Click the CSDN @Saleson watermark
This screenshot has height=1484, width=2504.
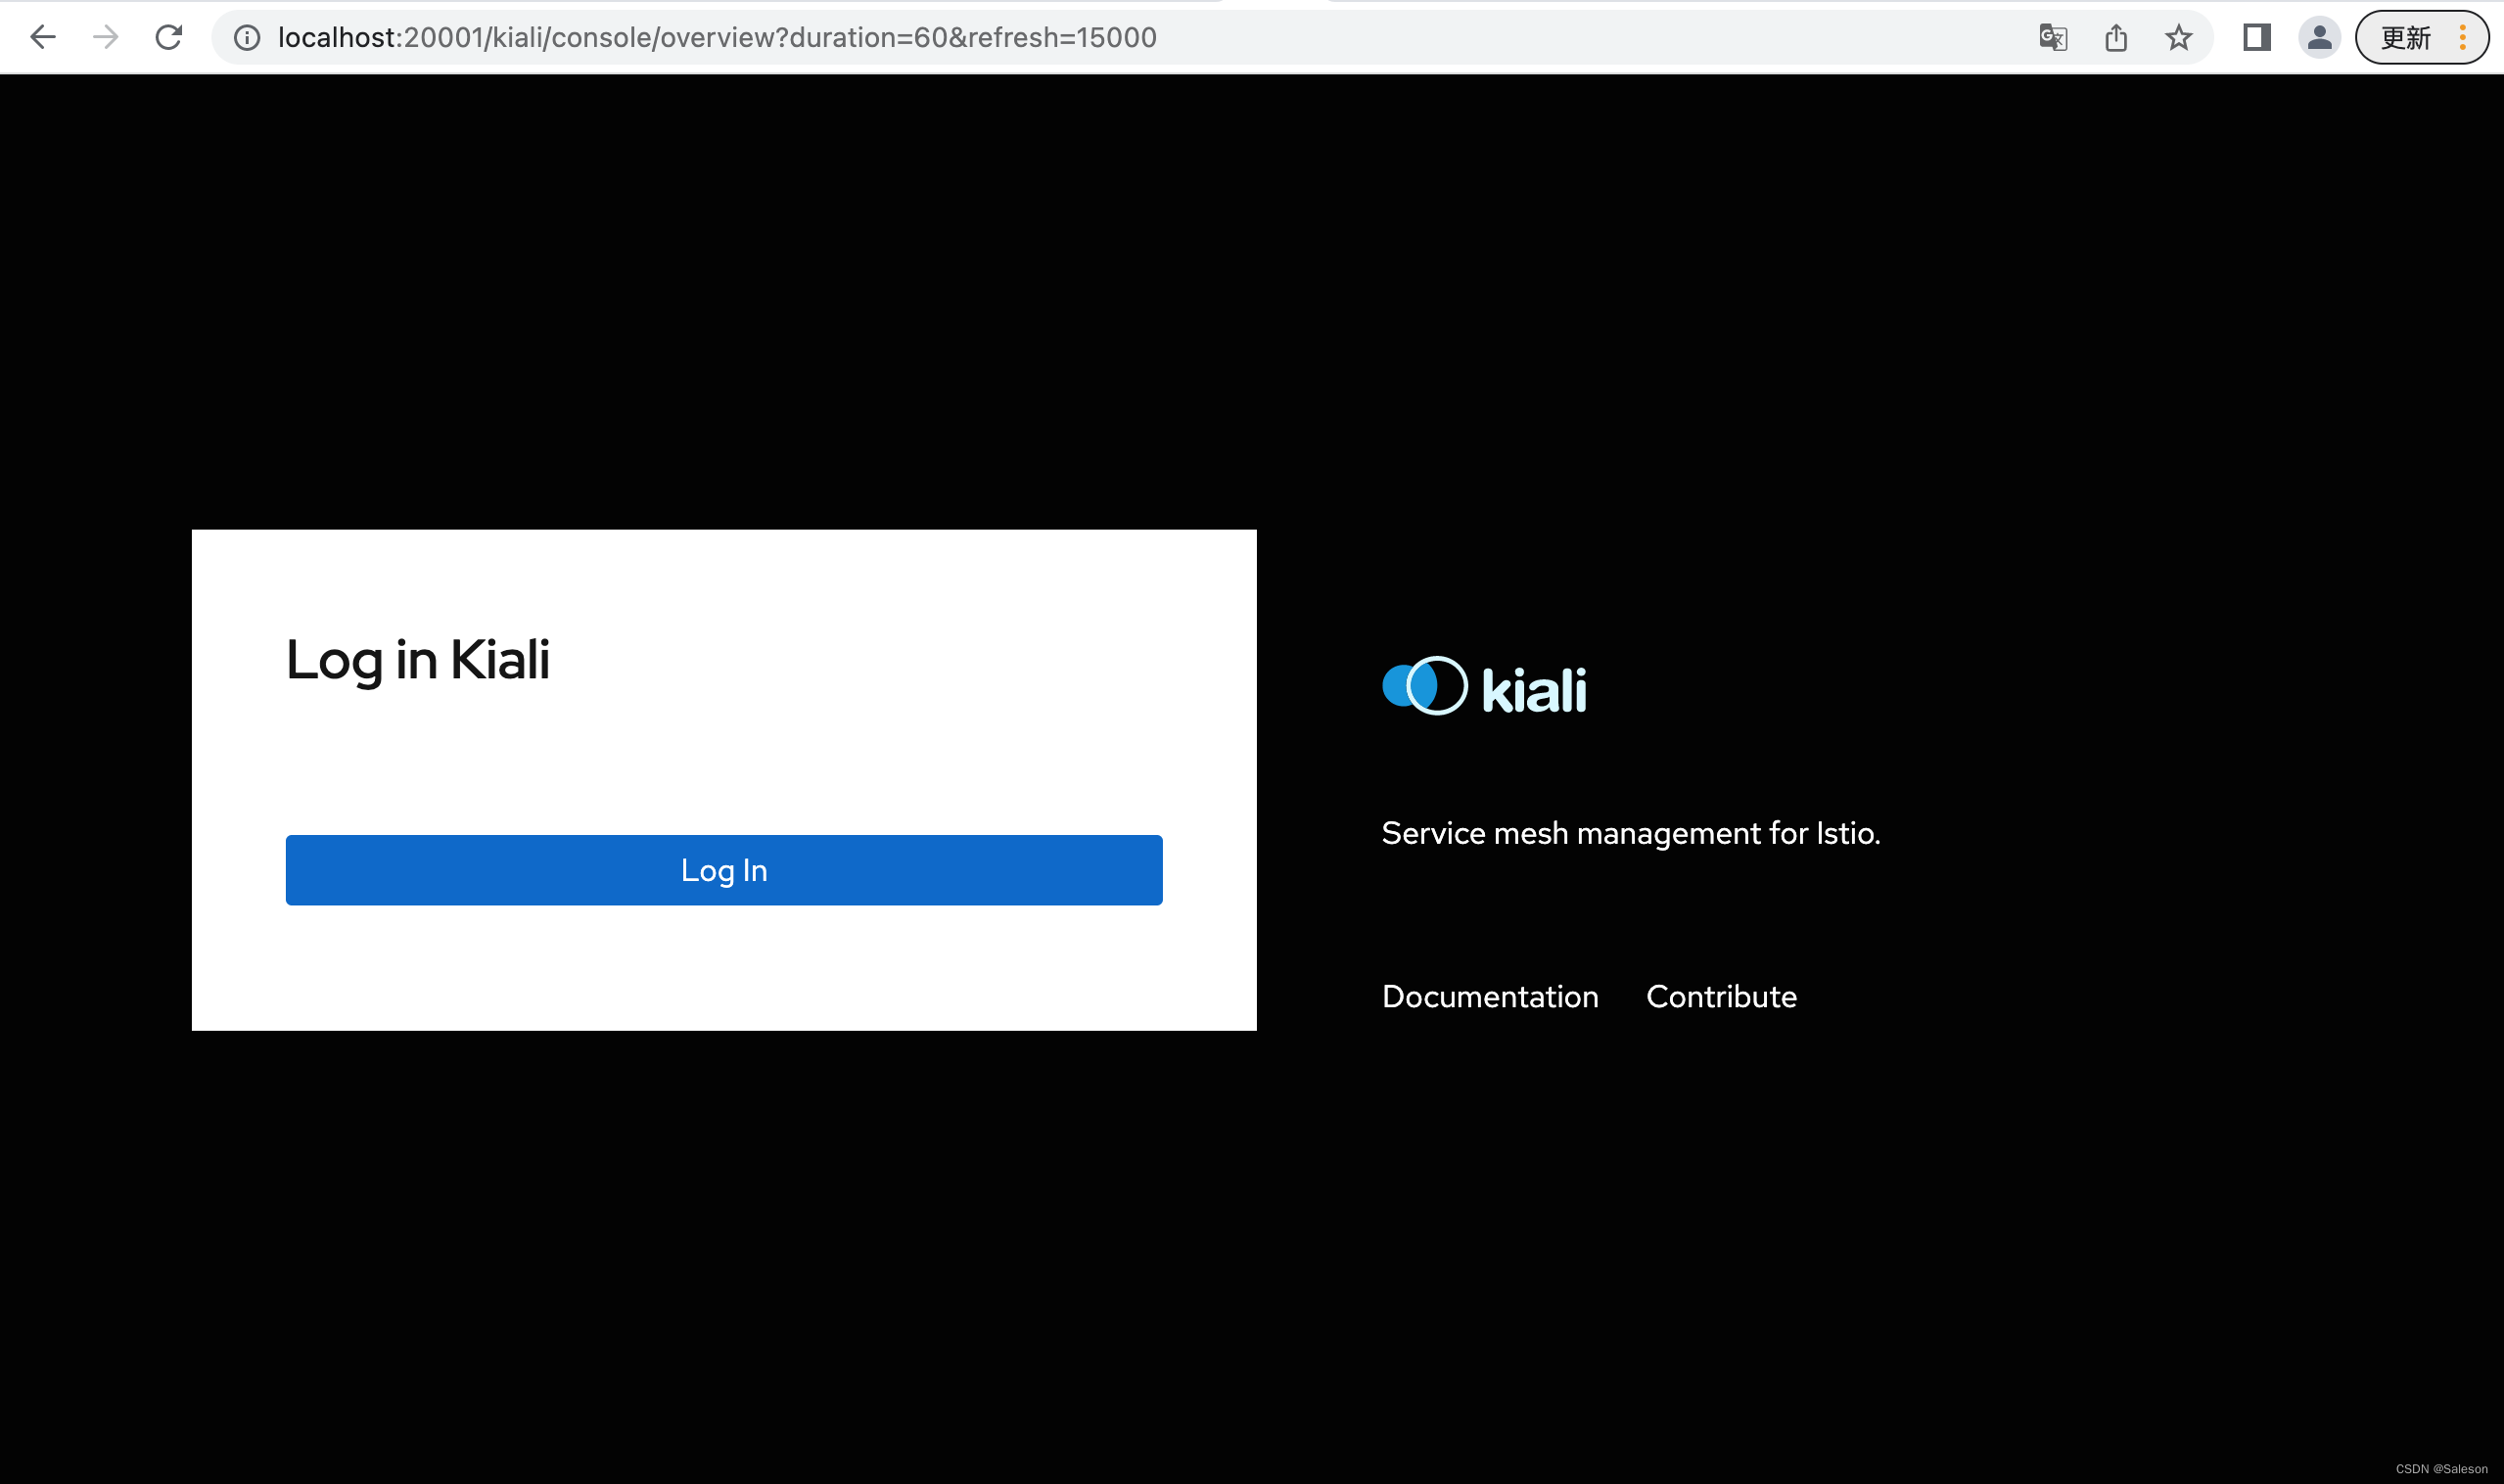click(x=2441, y=1469)
